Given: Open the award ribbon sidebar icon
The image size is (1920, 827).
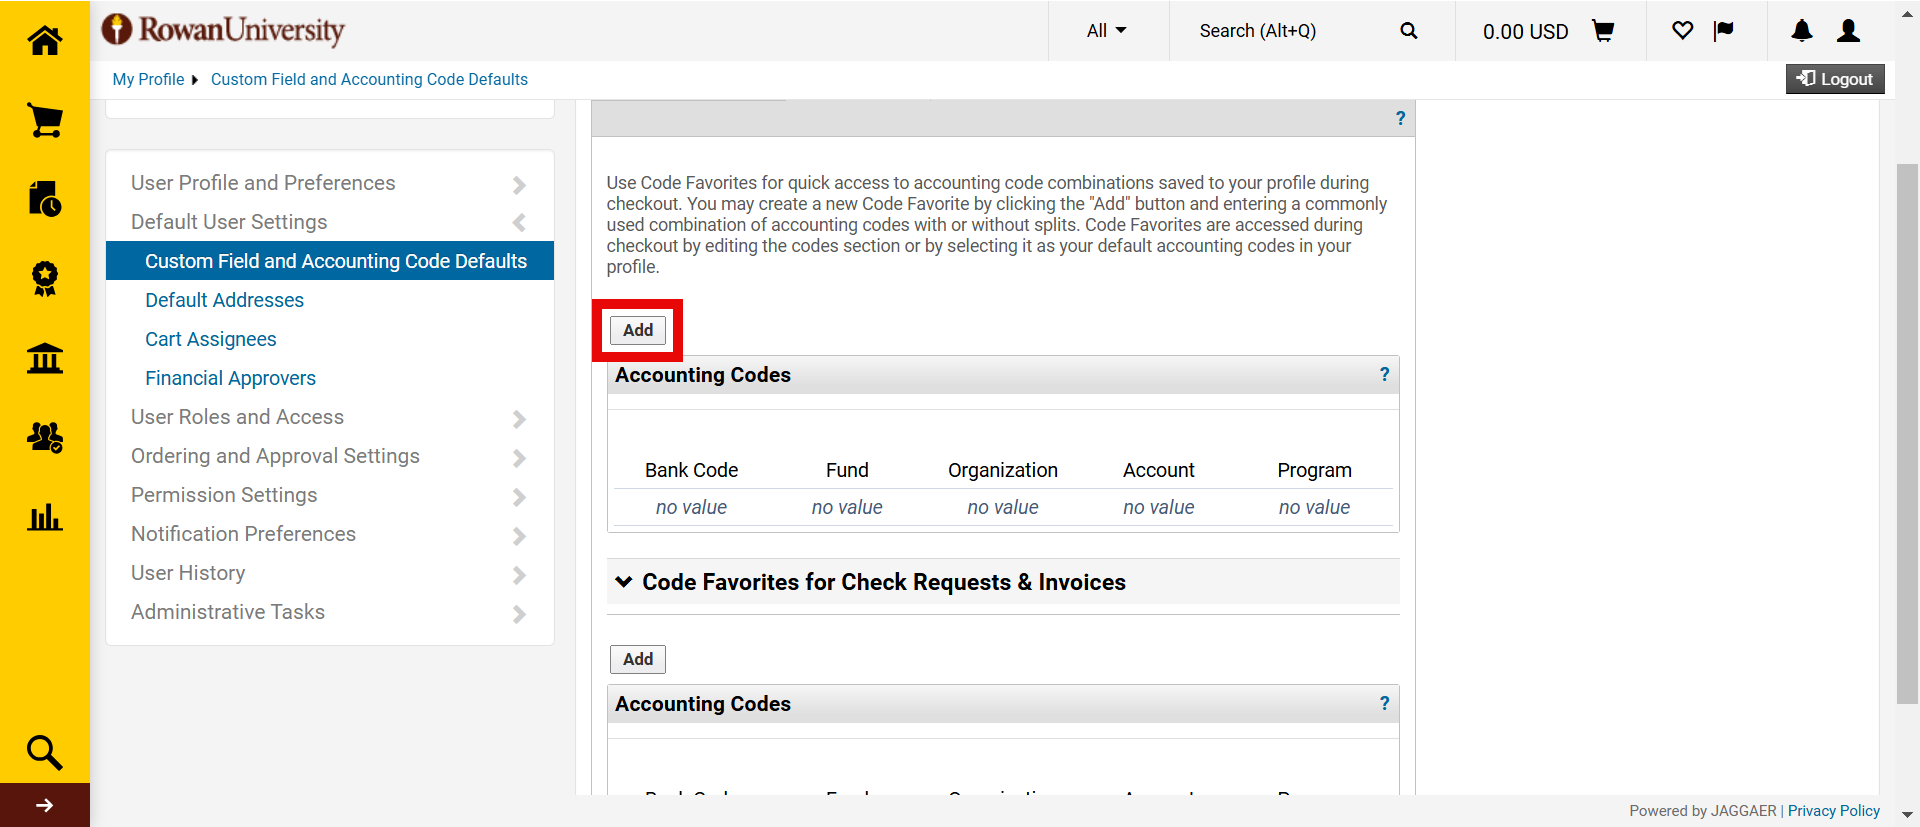Looking at the screenshot, I should (45, 278).
